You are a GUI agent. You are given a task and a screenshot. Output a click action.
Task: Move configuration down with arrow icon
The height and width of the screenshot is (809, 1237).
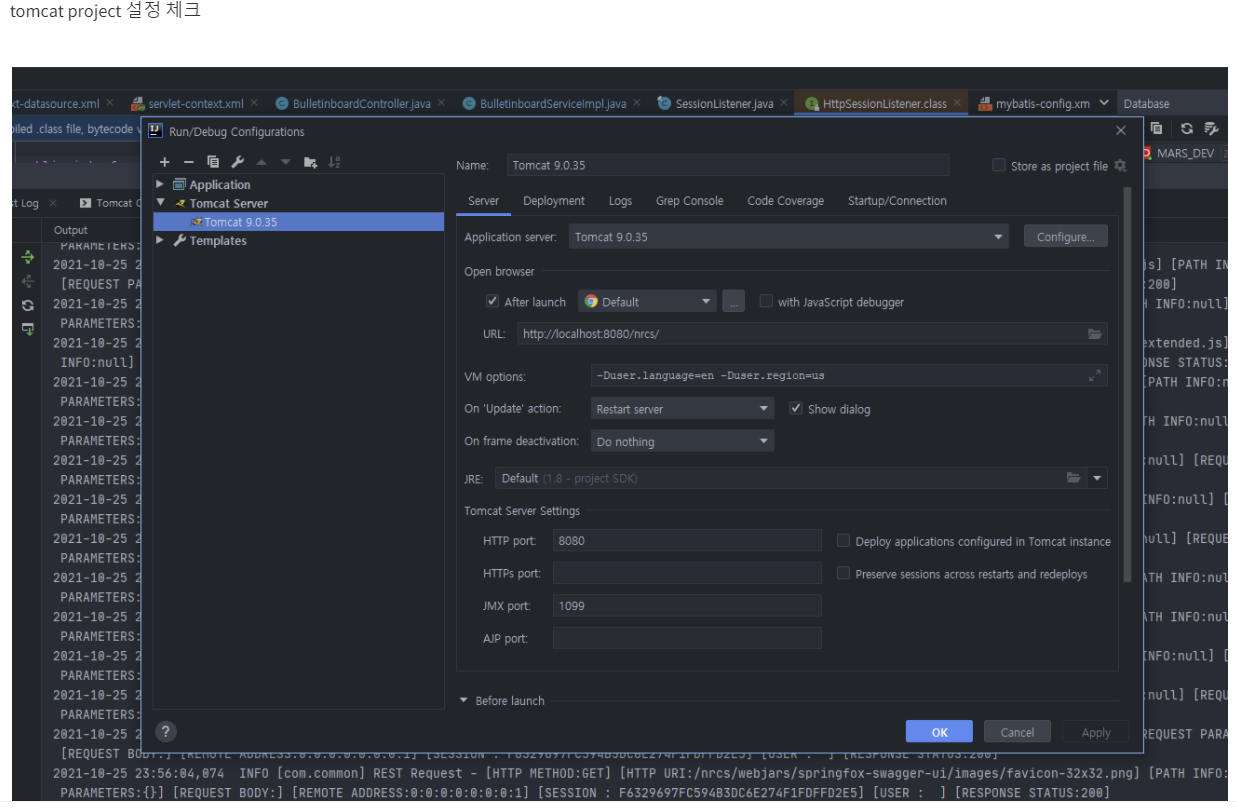coord(285,162)
